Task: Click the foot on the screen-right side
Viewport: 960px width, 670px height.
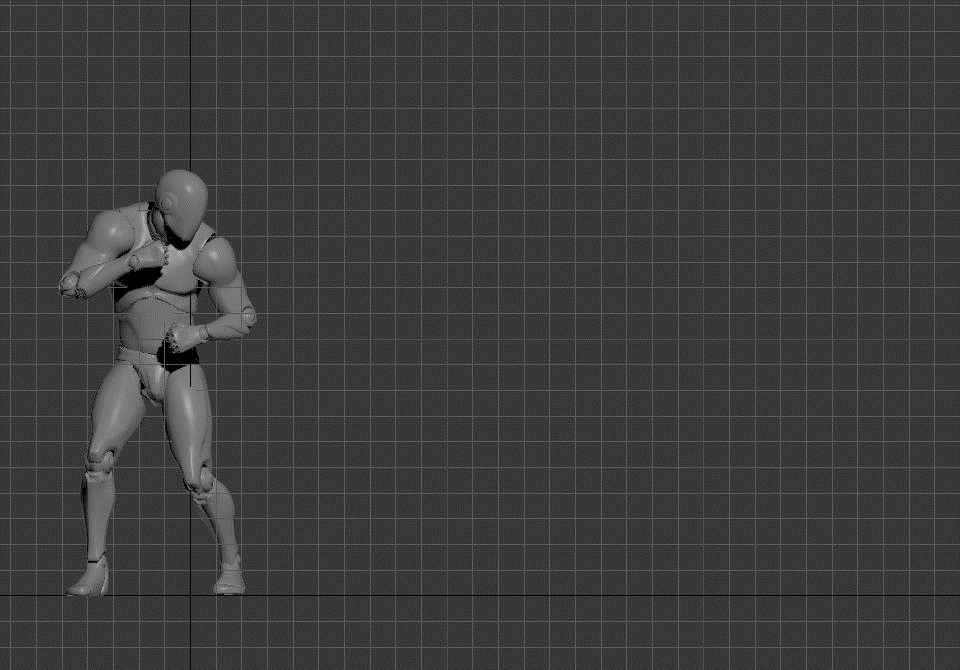Action: (x=229, y=579)
